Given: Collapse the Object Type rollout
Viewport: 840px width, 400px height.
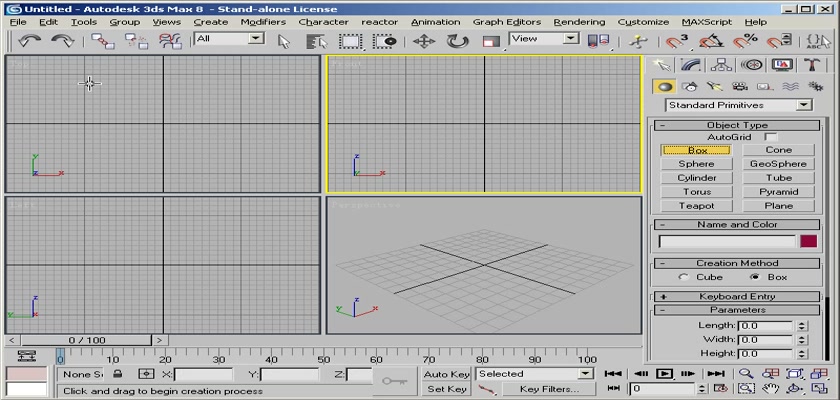Looking at the screenshot, I should (737, 125).
